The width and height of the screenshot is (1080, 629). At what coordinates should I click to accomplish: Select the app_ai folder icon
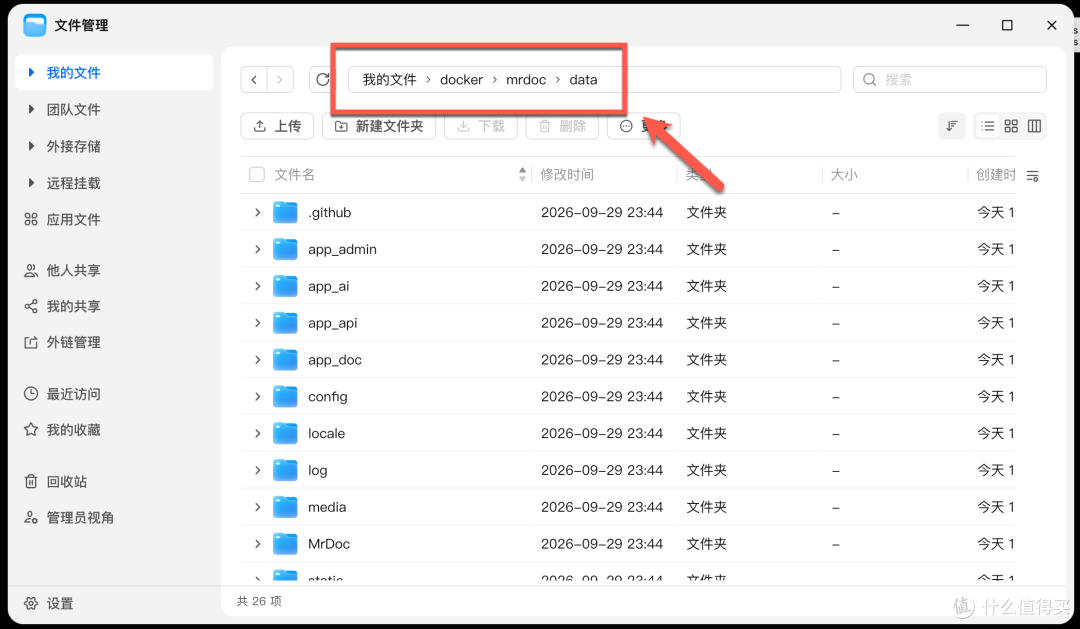(x=285, y=286)
